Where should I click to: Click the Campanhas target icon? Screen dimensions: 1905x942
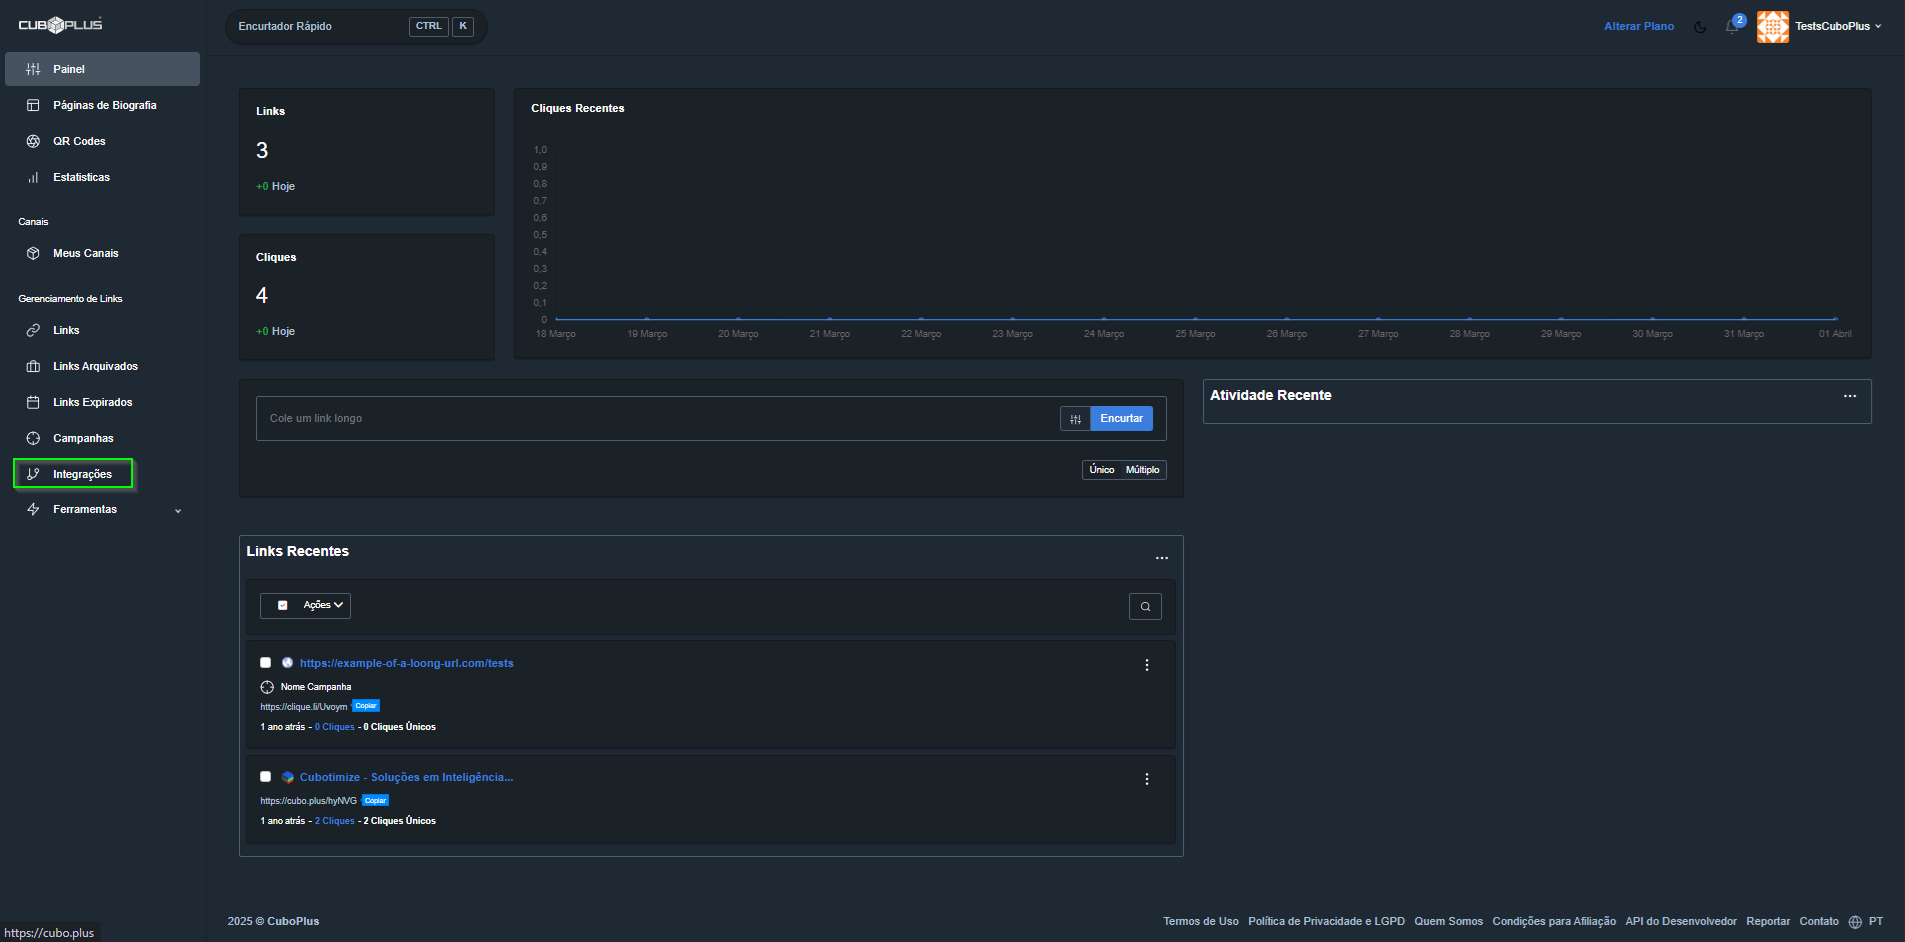click(33, 438)
